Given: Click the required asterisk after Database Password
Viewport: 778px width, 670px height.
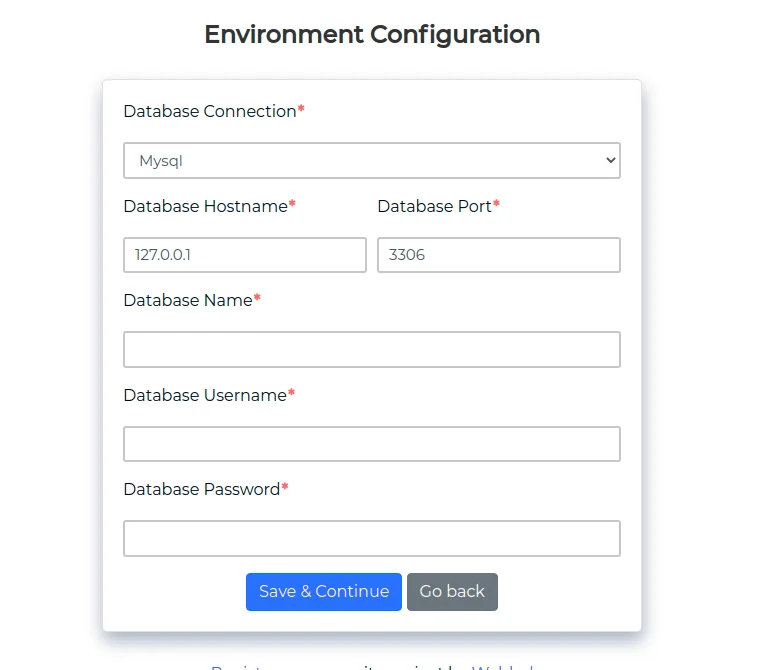Looking at the screenshot, I should click(x=285, y=488).
